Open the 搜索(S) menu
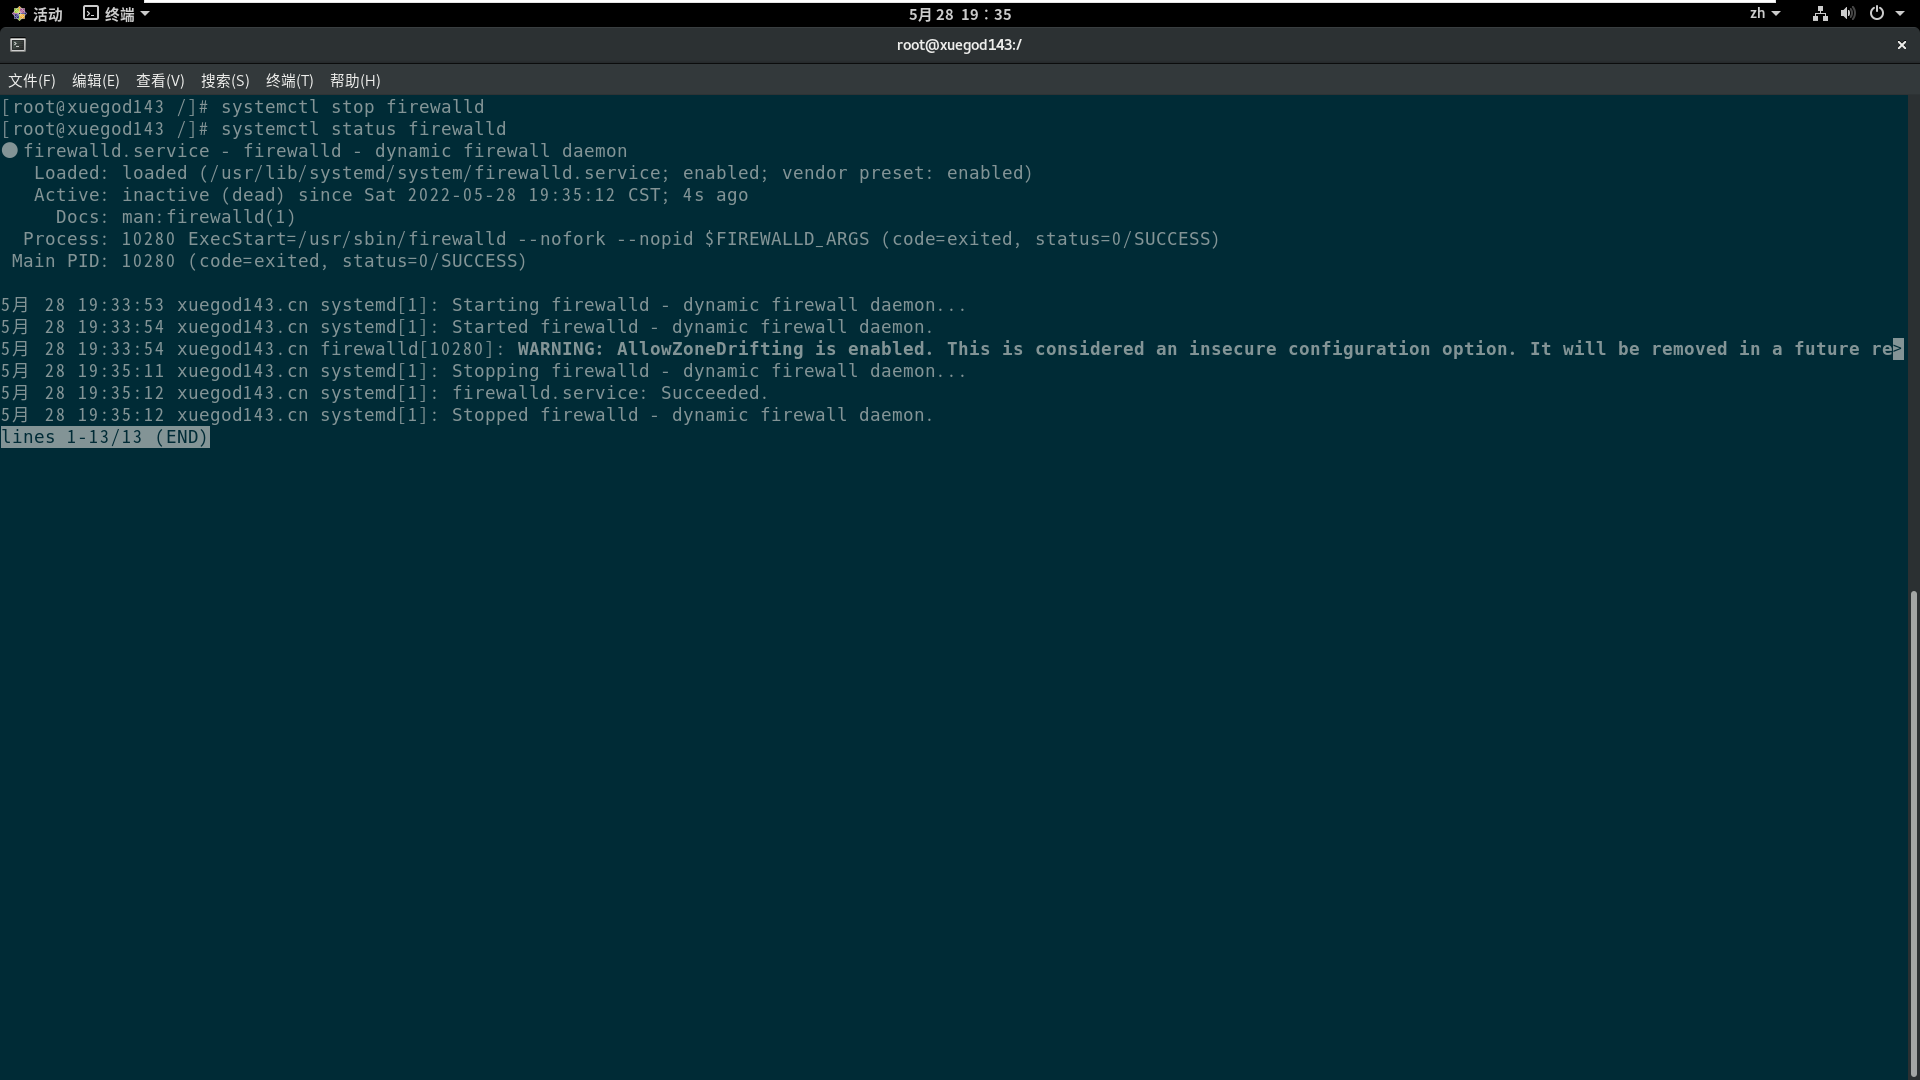The height and width of the screenshot is (1080, 1920). pos(225,81)
